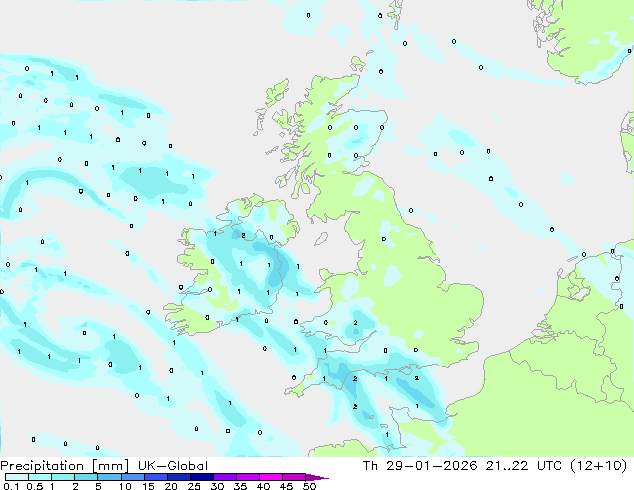Click the legend value label "50"
This screenshot has height=490, width=634.
[309, 486]
